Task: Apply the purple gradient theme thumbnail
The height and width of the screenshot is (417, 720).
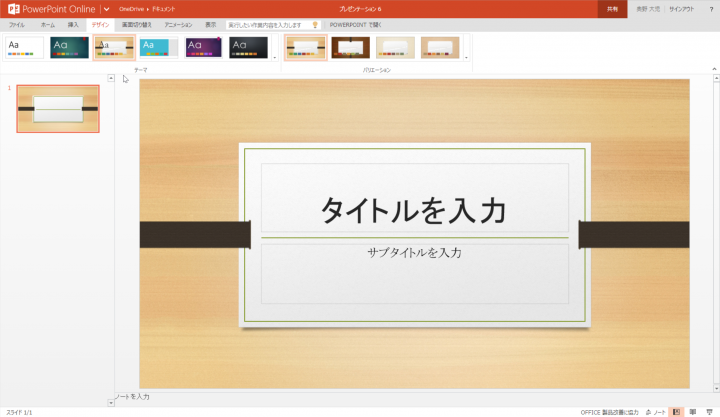Action: (203, 48)
